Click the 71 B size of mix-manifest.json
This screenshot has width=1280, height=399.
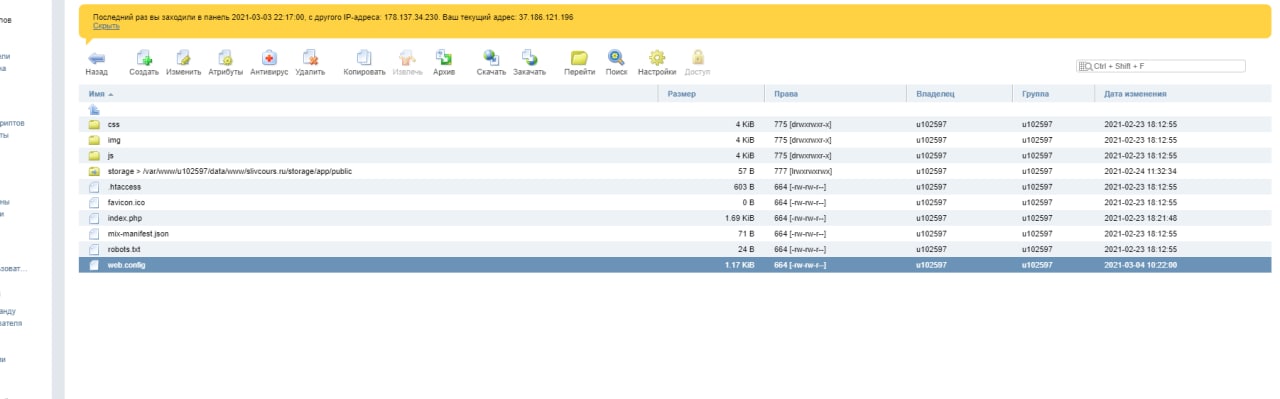pos(745,233)
